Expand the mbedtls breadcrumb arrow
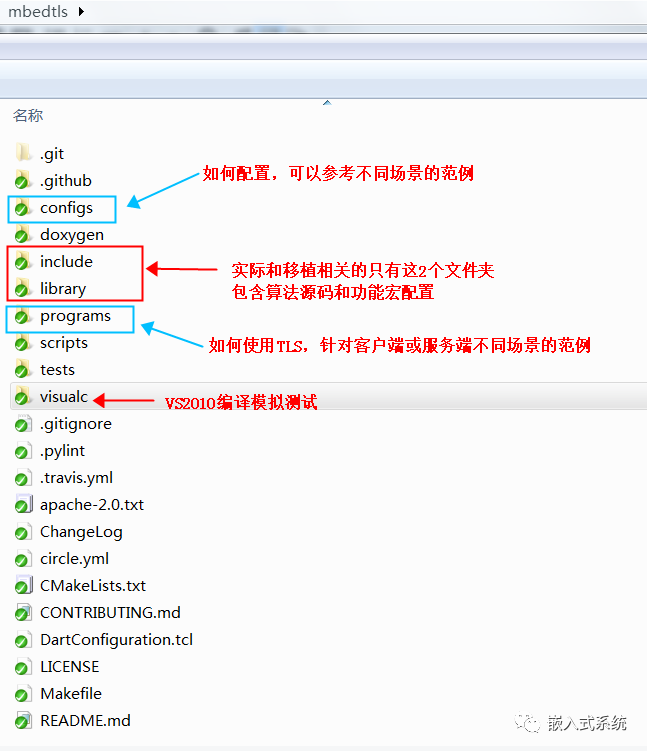The image size is (647, 751). (81, 11)
